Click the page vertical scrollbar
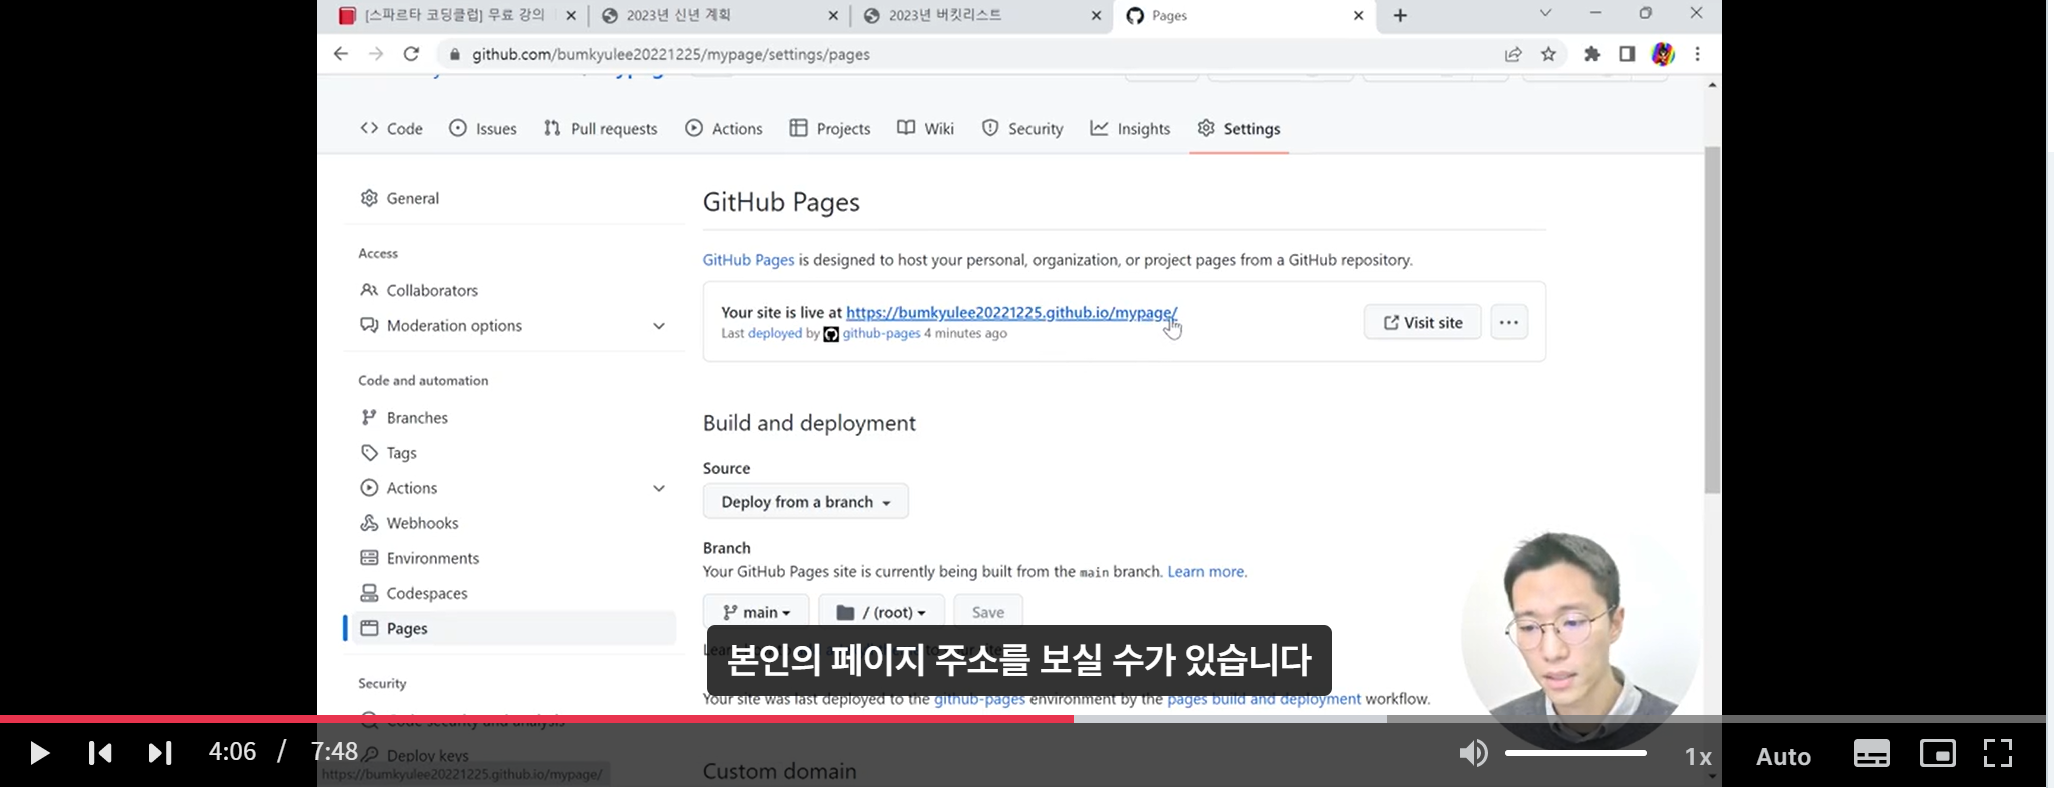Viewport: 2054px width, 788px height. 1713,320
